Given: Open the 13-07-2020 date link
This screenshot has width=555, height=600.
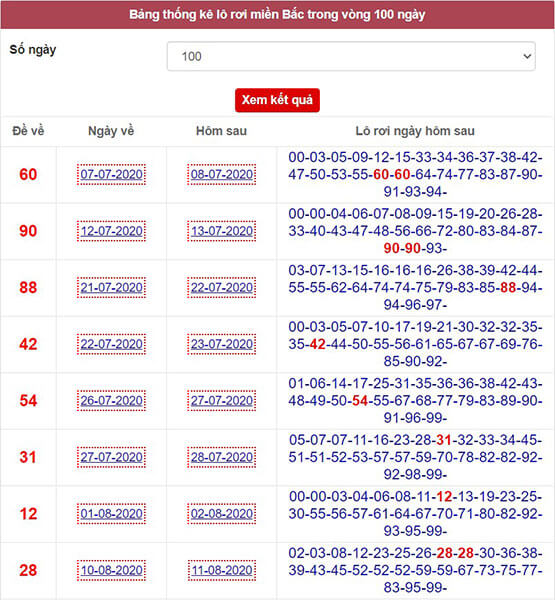Looking at the screenshot, I should point(222,231).
